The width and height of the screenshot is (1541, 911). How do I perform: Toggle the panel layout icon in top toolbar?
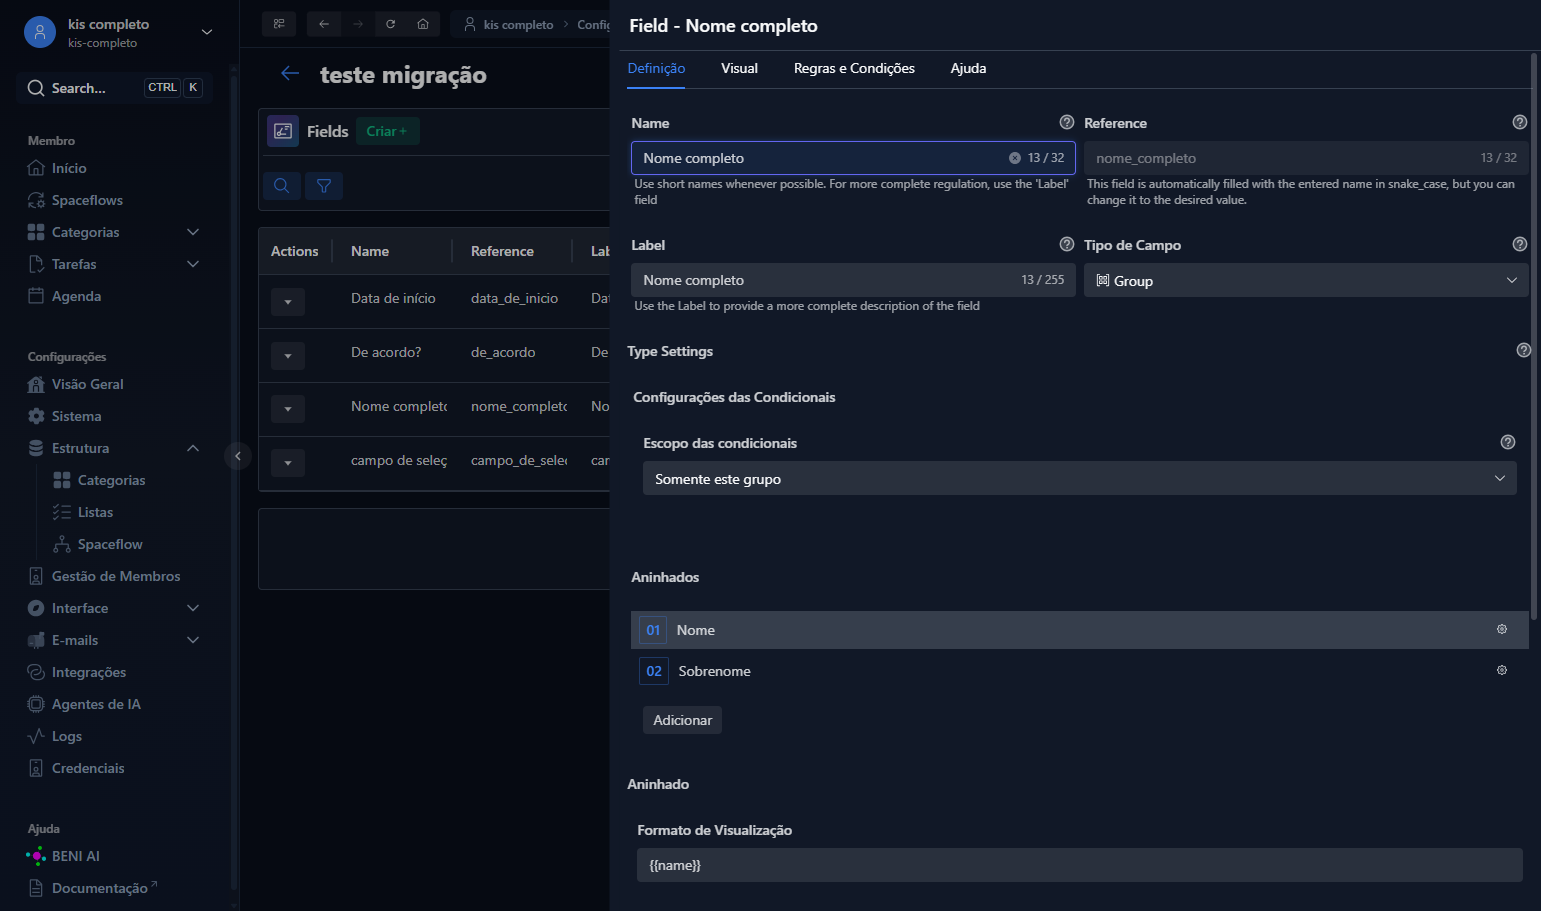[279, 24]
